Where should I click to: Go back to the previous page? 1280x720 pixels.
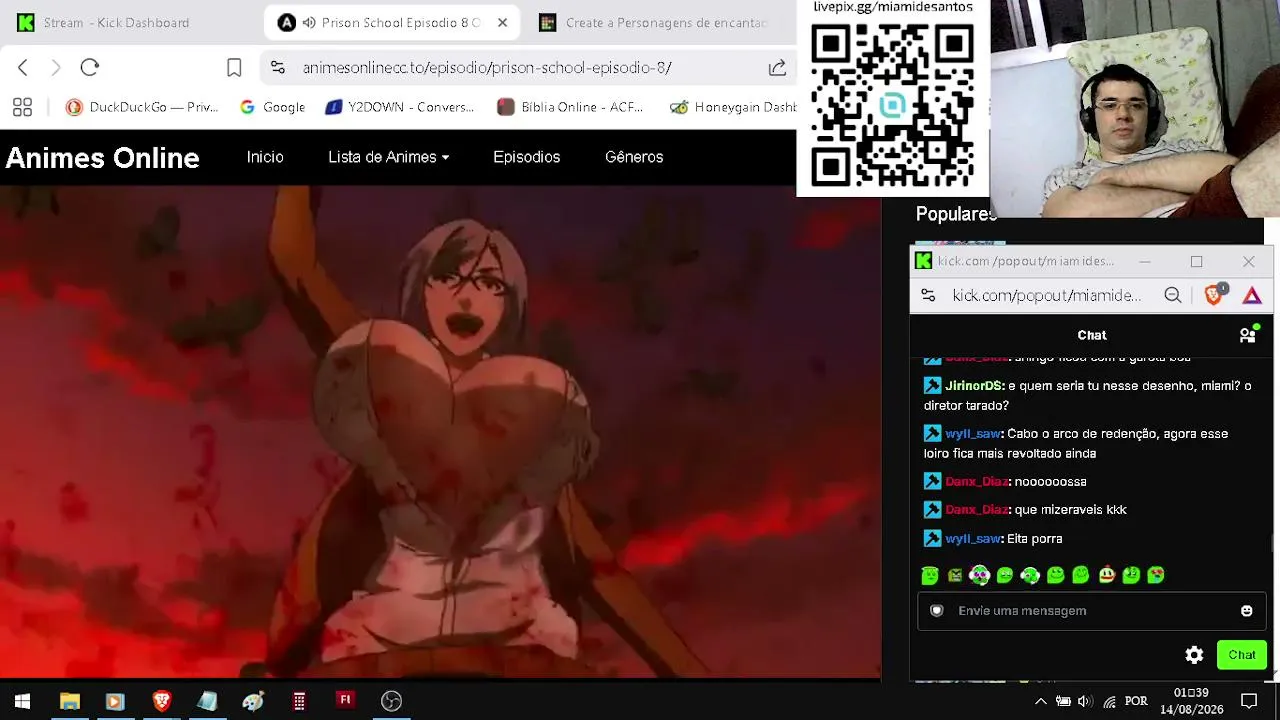(23, 67)
